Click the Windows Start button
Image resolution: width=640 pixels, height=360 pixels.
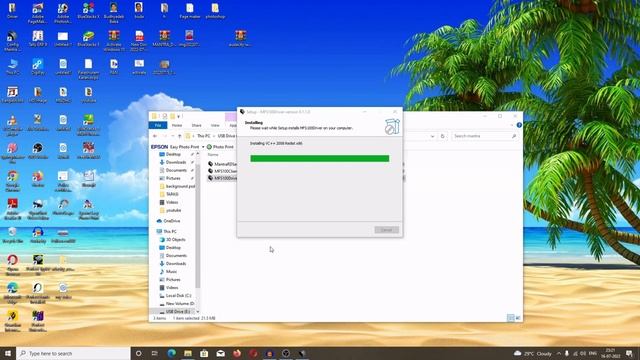tap(8, 353)
